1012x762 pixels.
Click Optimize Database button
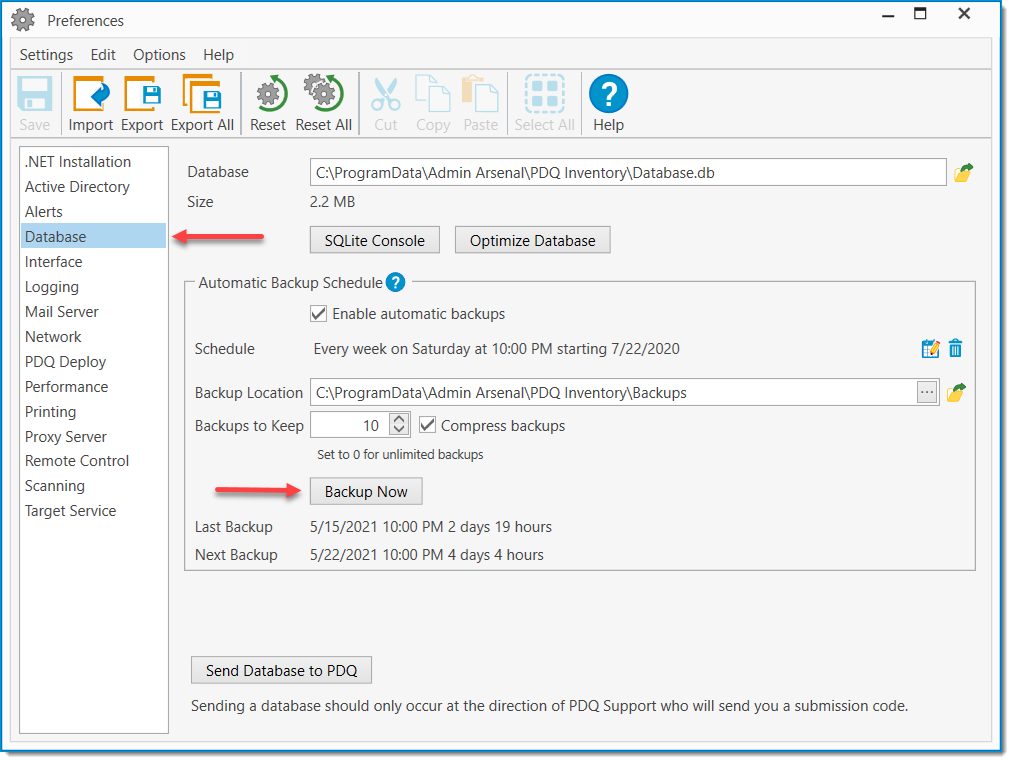(532, 240)
